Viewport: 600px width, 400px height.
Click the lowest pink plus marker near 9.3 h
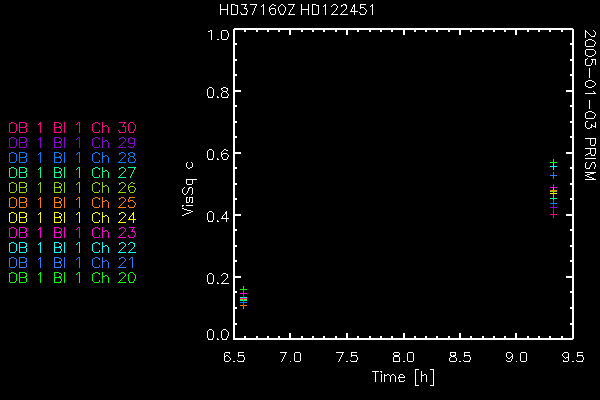(x=553, y=215)
